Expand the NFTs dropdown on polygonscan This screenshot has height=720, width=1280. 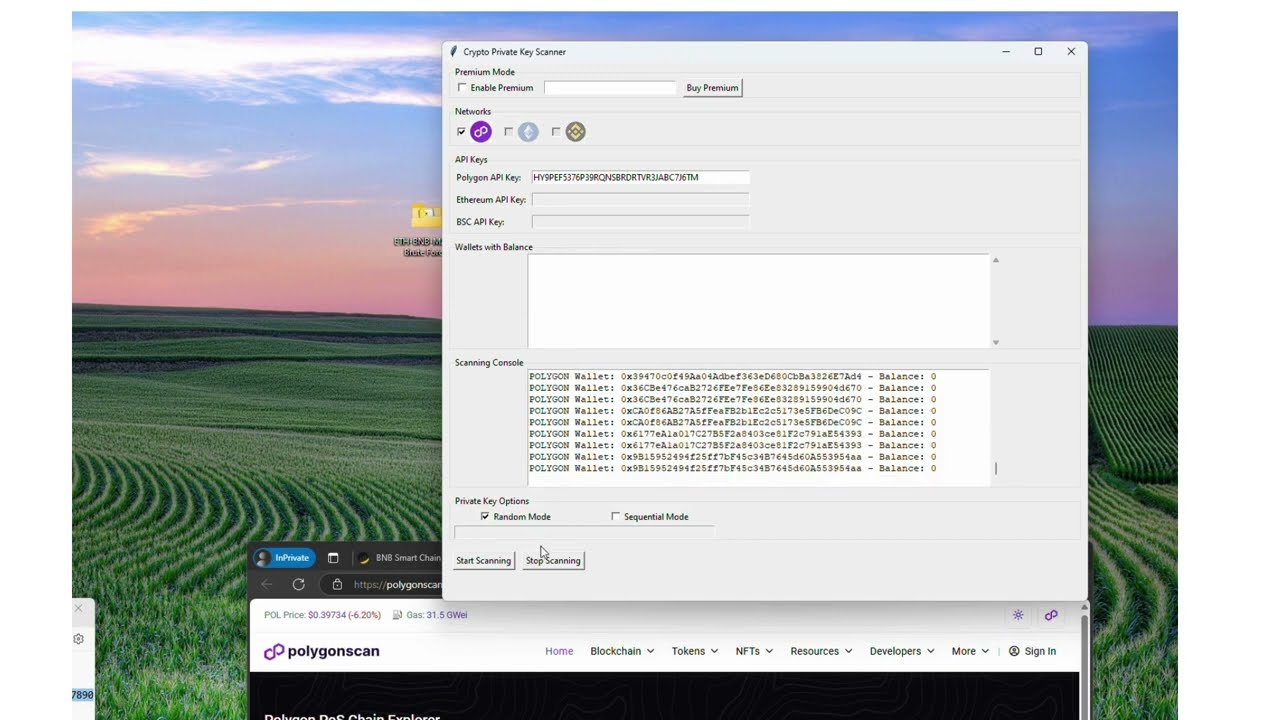tap(754, 651)
